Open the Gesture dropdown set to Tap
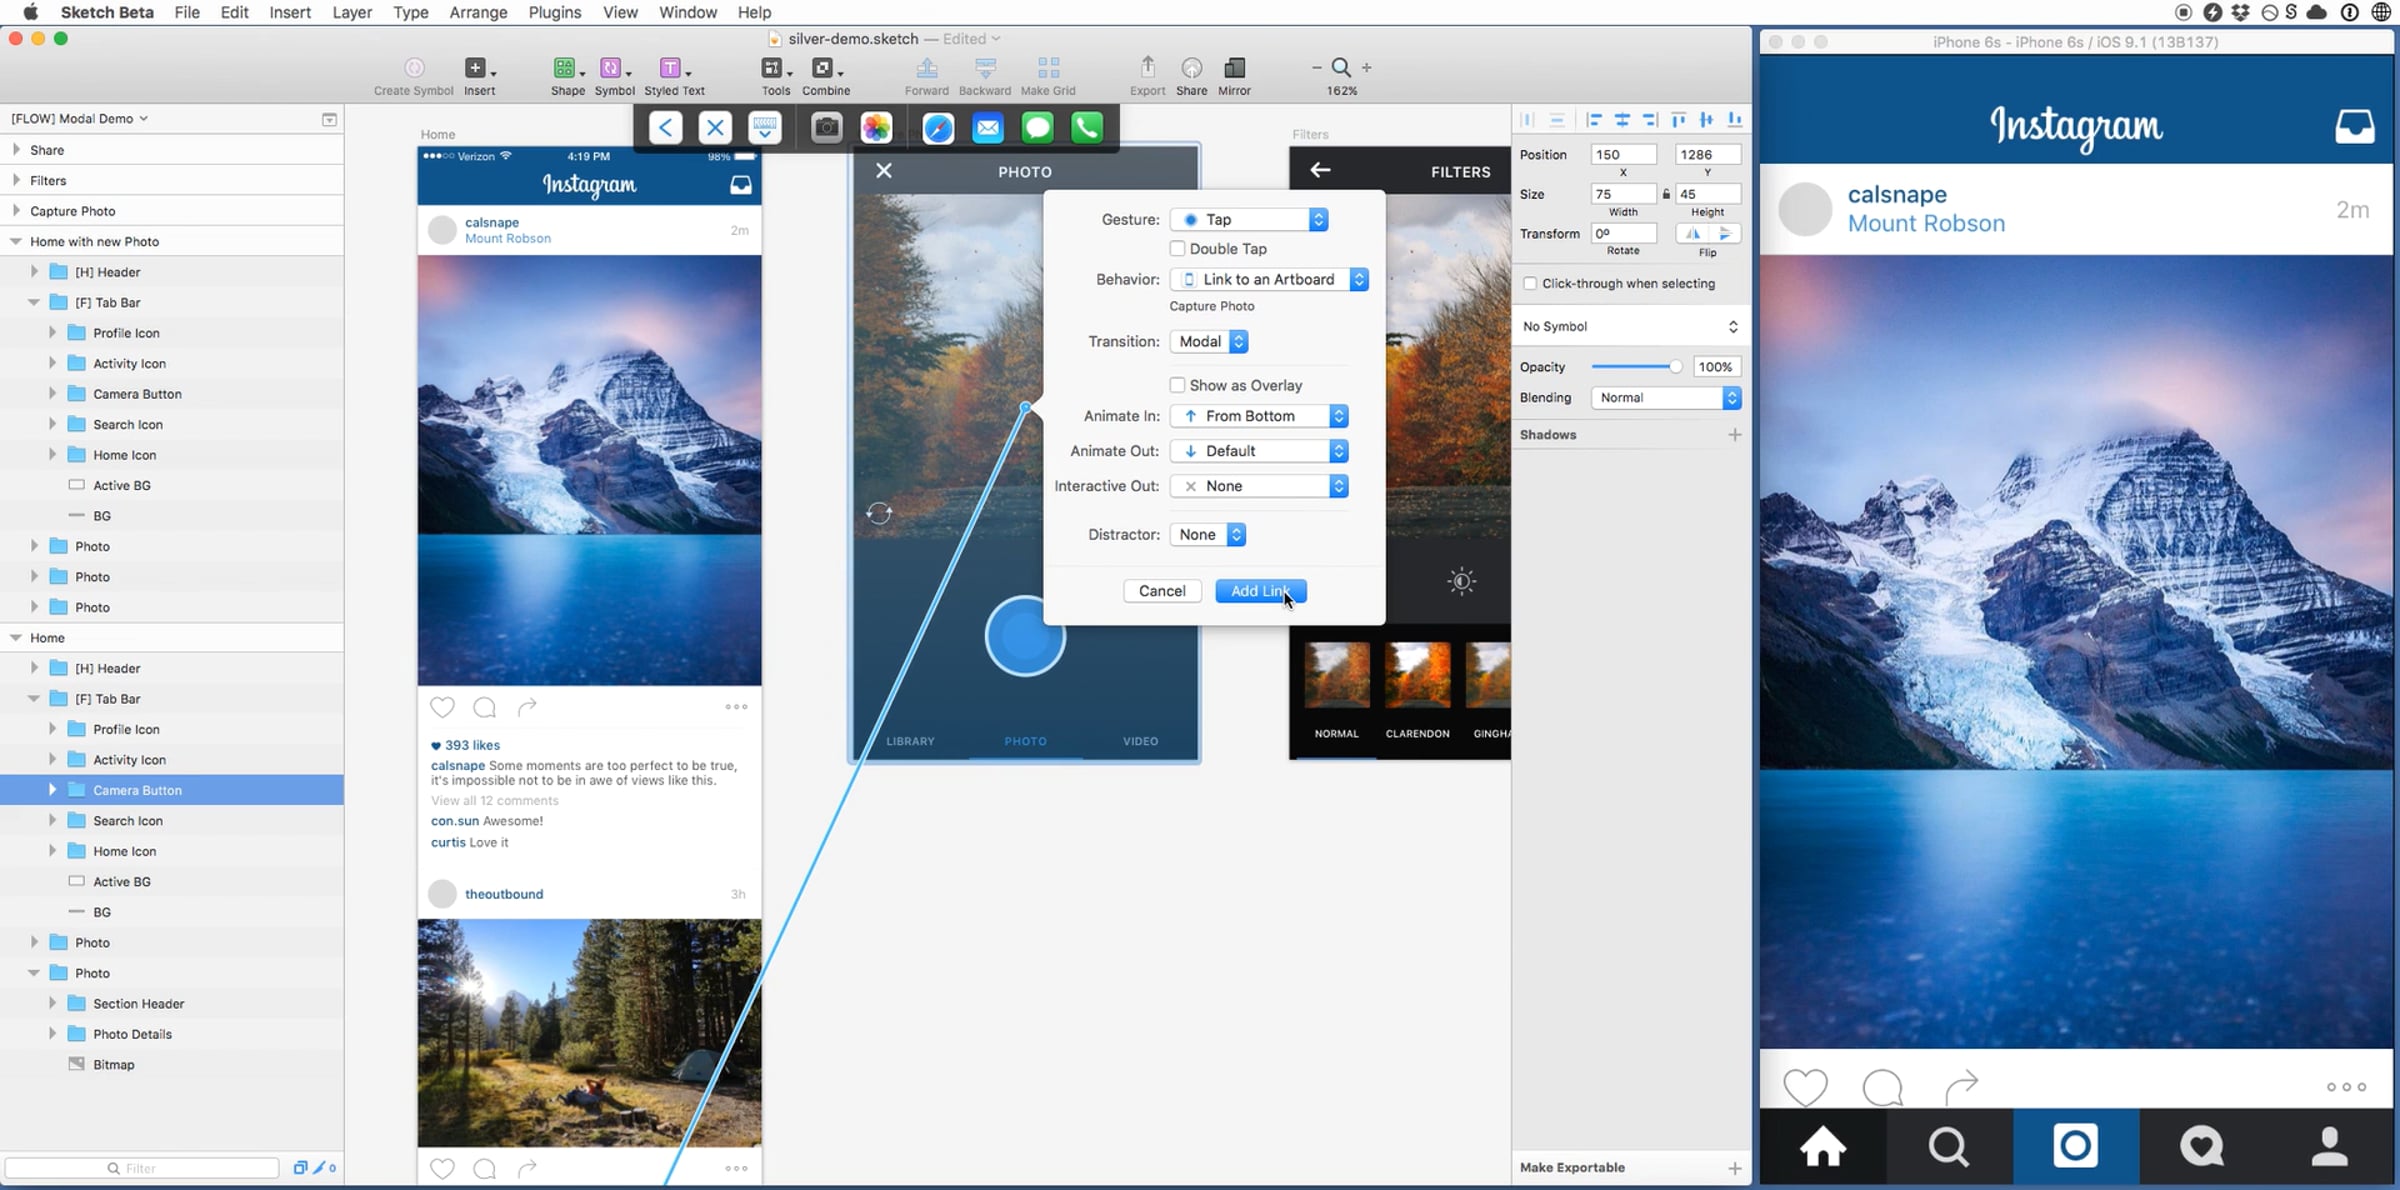The width and height of the screenshot is (2400, 1190). coord(1249,219)
